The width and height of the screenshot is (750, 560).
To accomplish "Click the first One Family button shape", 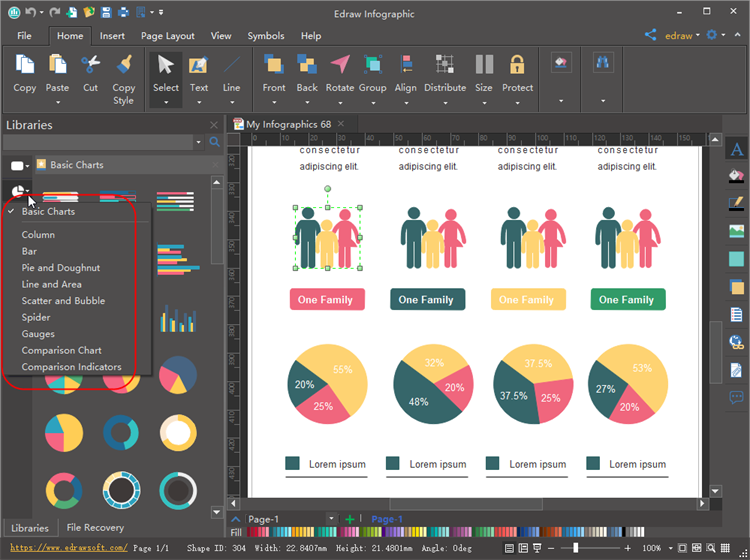I will click(327, 300).
